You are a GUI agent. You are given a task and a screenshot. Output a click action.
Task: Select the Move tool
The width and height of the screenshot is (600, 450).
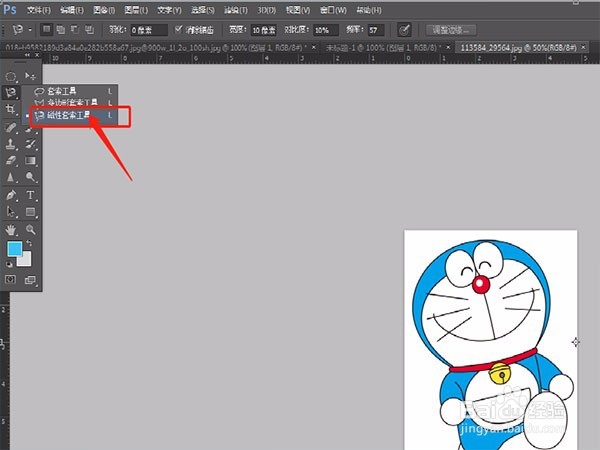(x=30, y=76)
